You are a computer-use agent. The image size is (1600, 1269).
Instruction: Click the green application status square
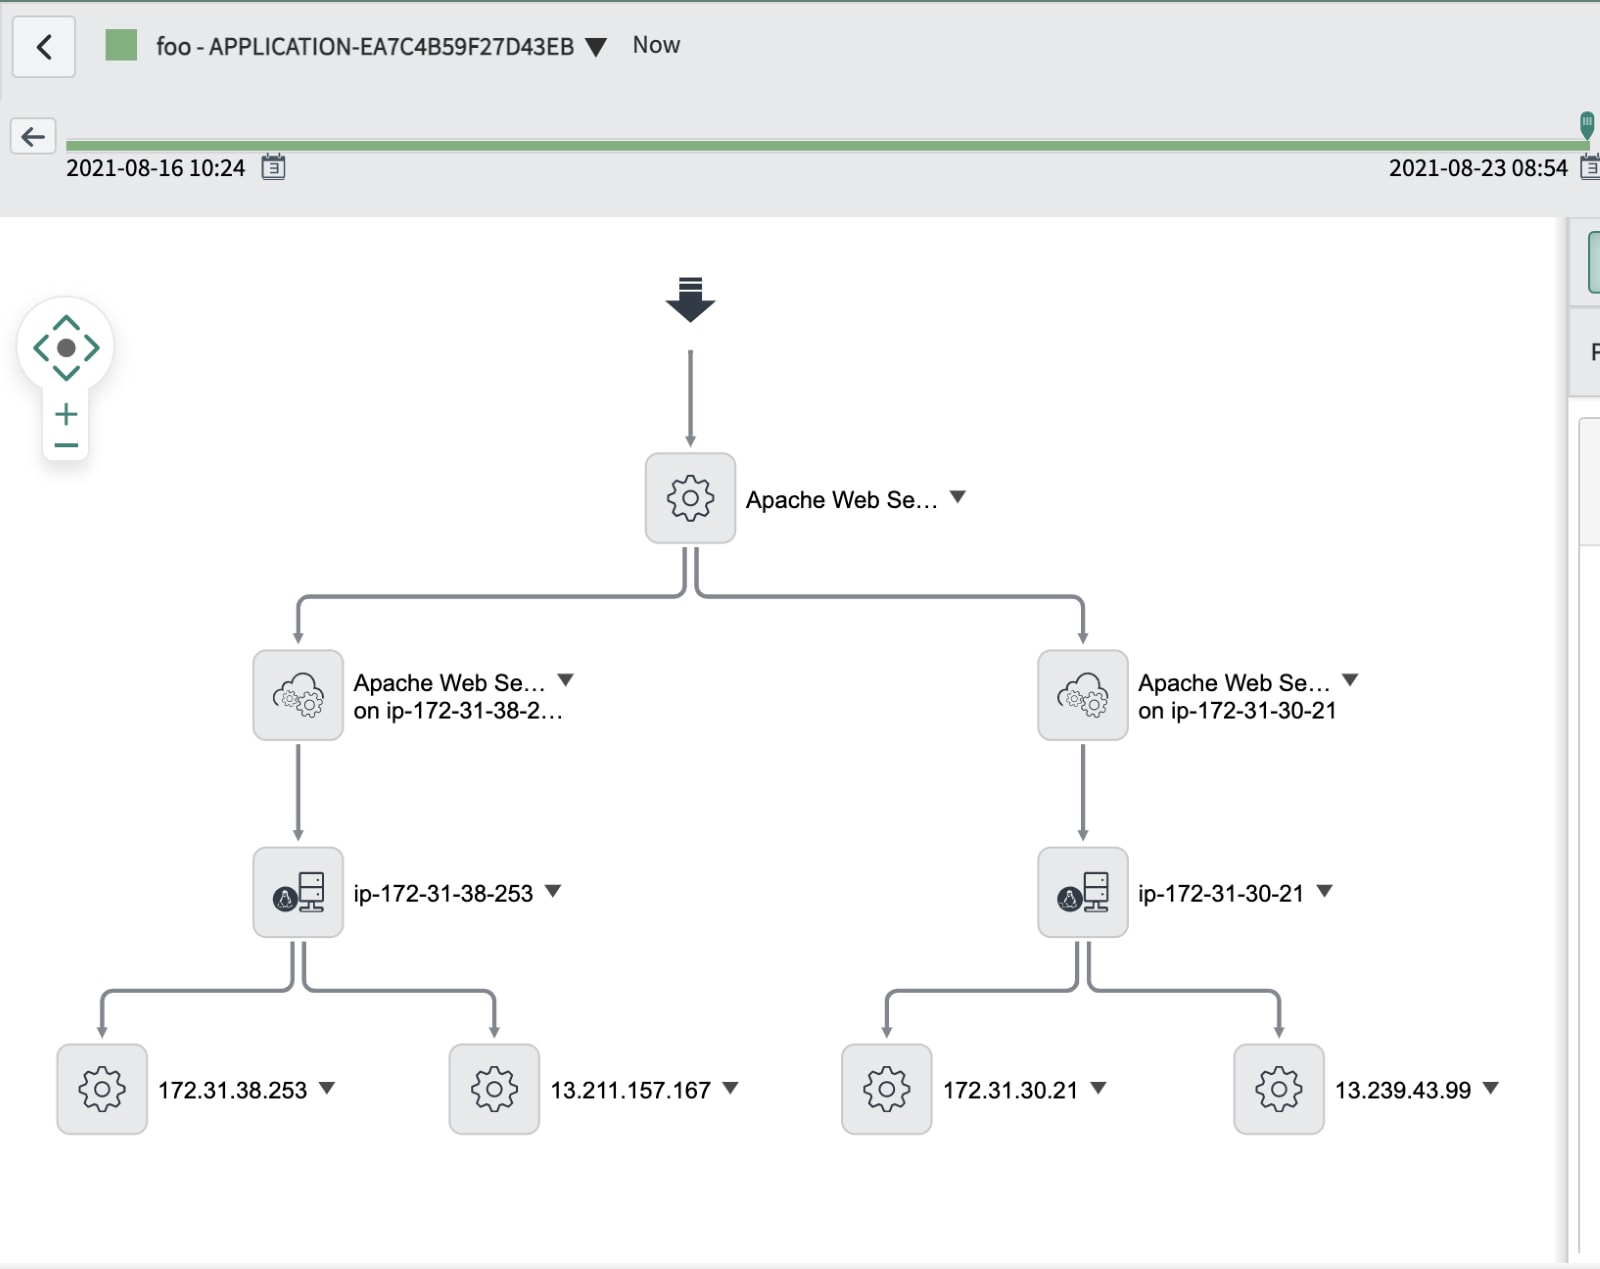[x=121, y=45]
